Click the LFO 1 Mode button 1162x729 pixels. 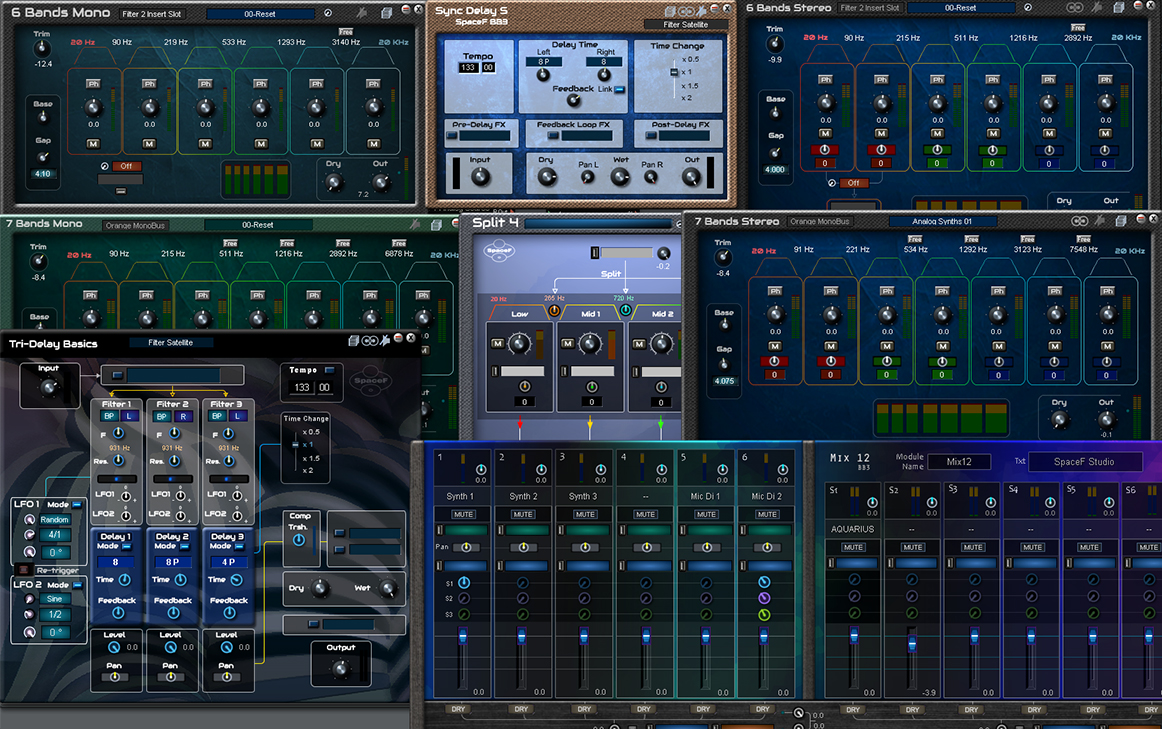(x=77, y=504)
